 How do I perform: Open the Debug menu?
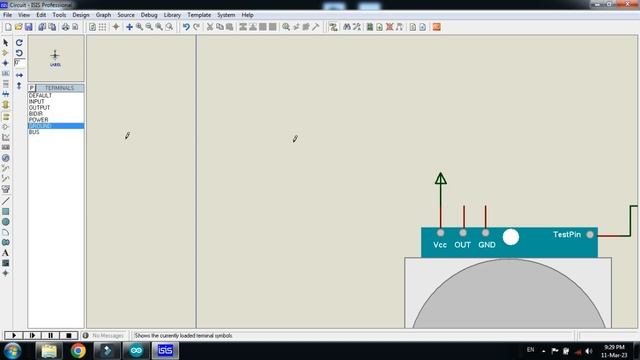149,15
